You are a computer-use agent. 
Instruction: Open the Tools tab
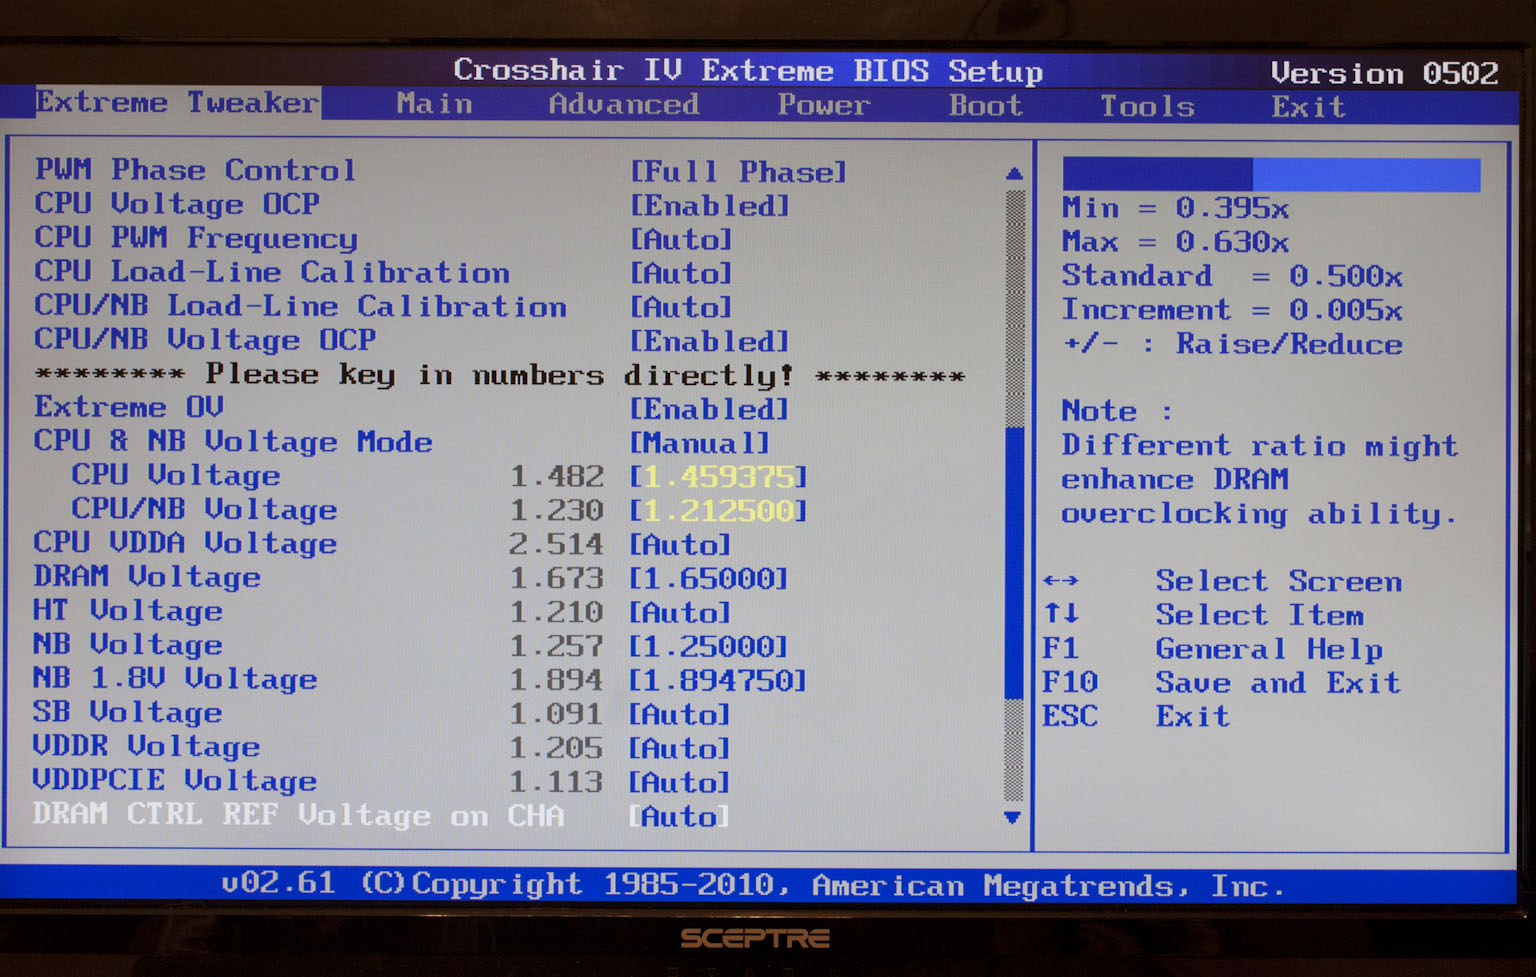1147,107
